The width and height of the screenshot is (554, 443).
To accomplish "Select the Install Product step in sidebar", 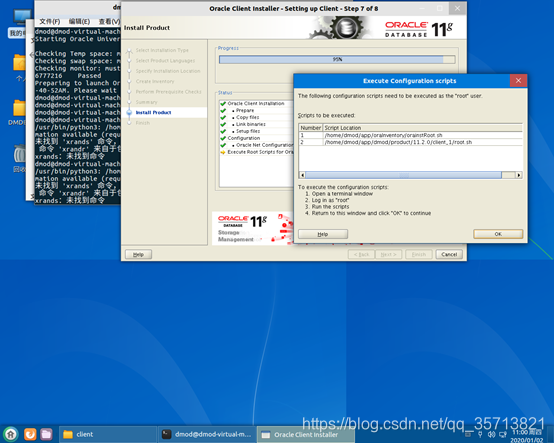I will pos(153,112).
